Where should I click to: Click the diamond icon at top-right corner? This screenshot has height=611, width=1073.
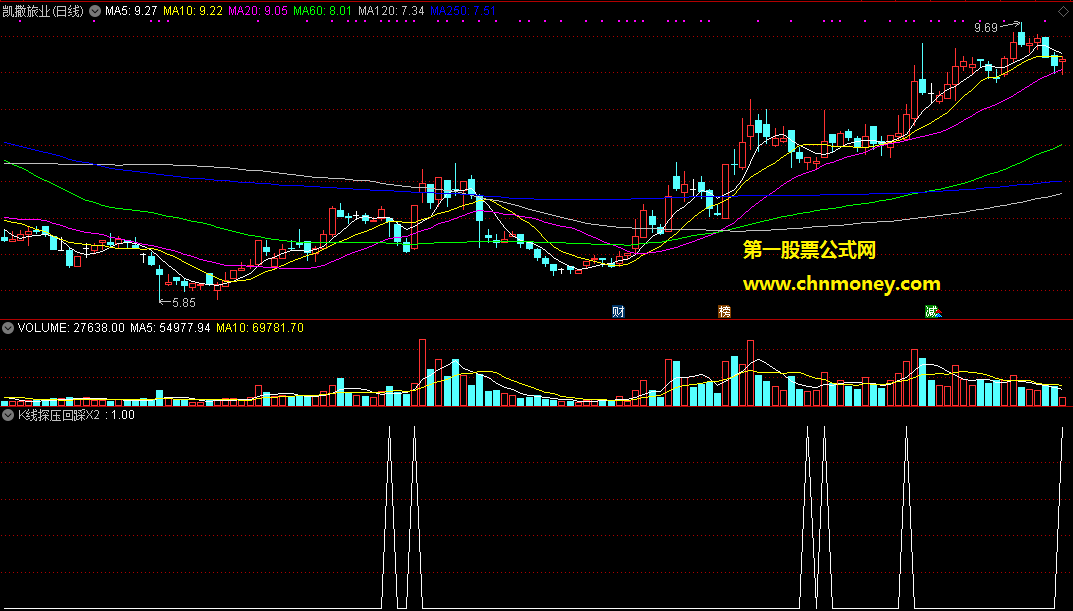[1063, 11]
